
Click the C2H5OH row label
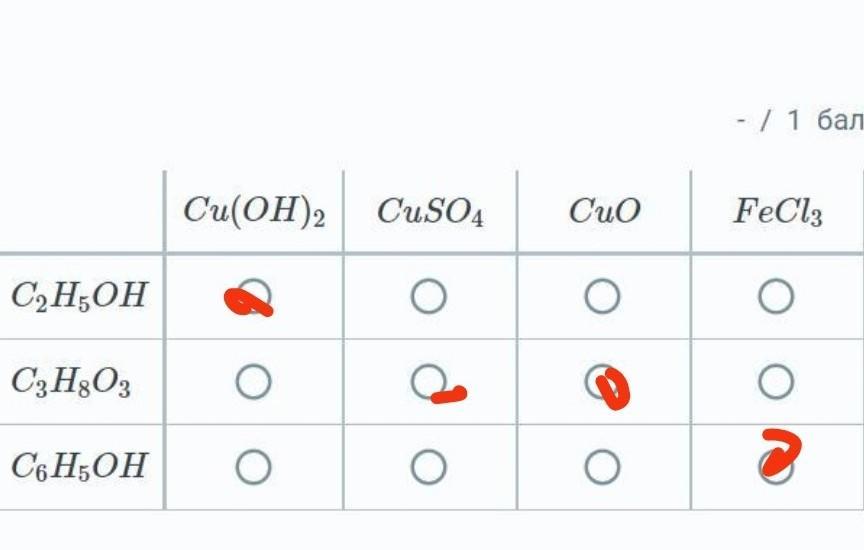point(80,296)
